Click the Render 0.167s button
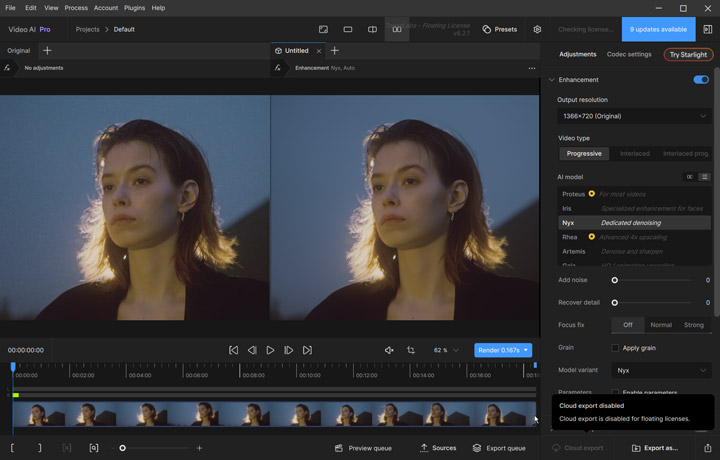720x460 pixels. coord(498,350)
